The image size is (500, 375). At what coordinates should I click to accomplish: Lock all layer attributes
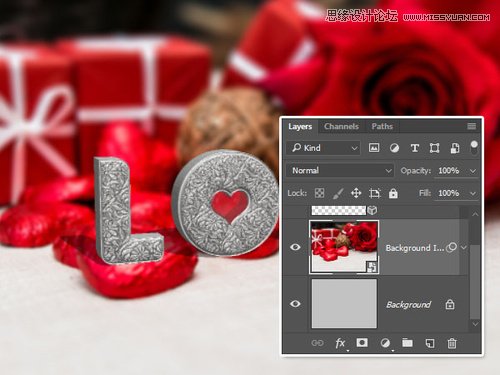point(393,193)
